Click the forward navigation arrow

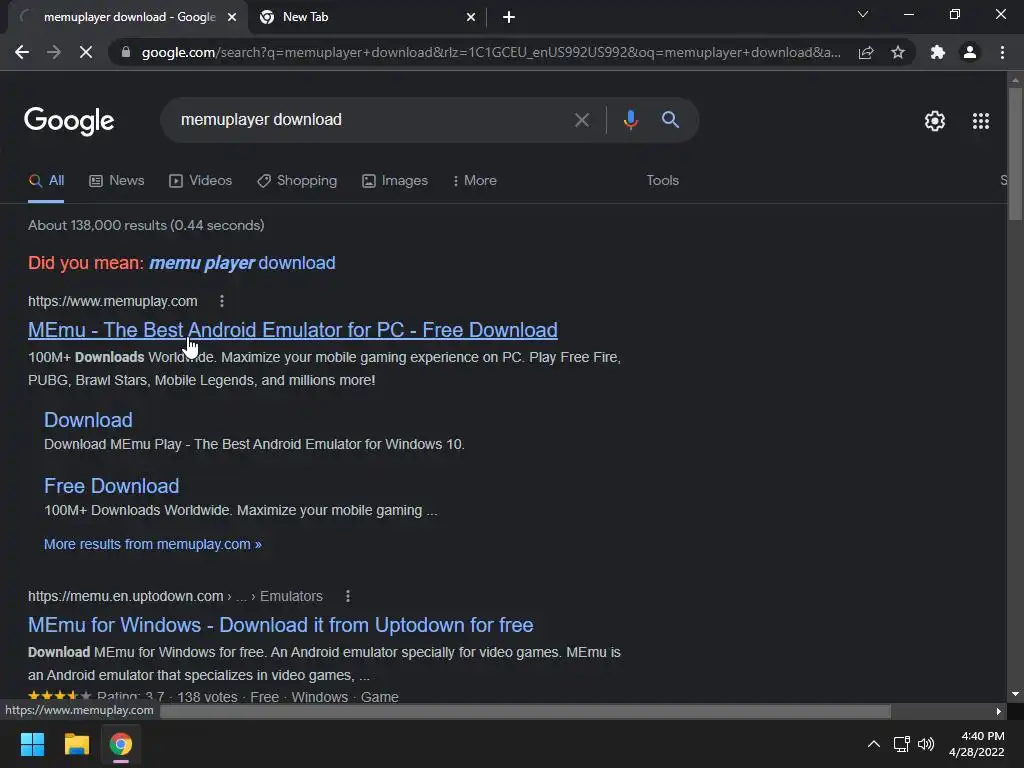(x=54, y=52)
